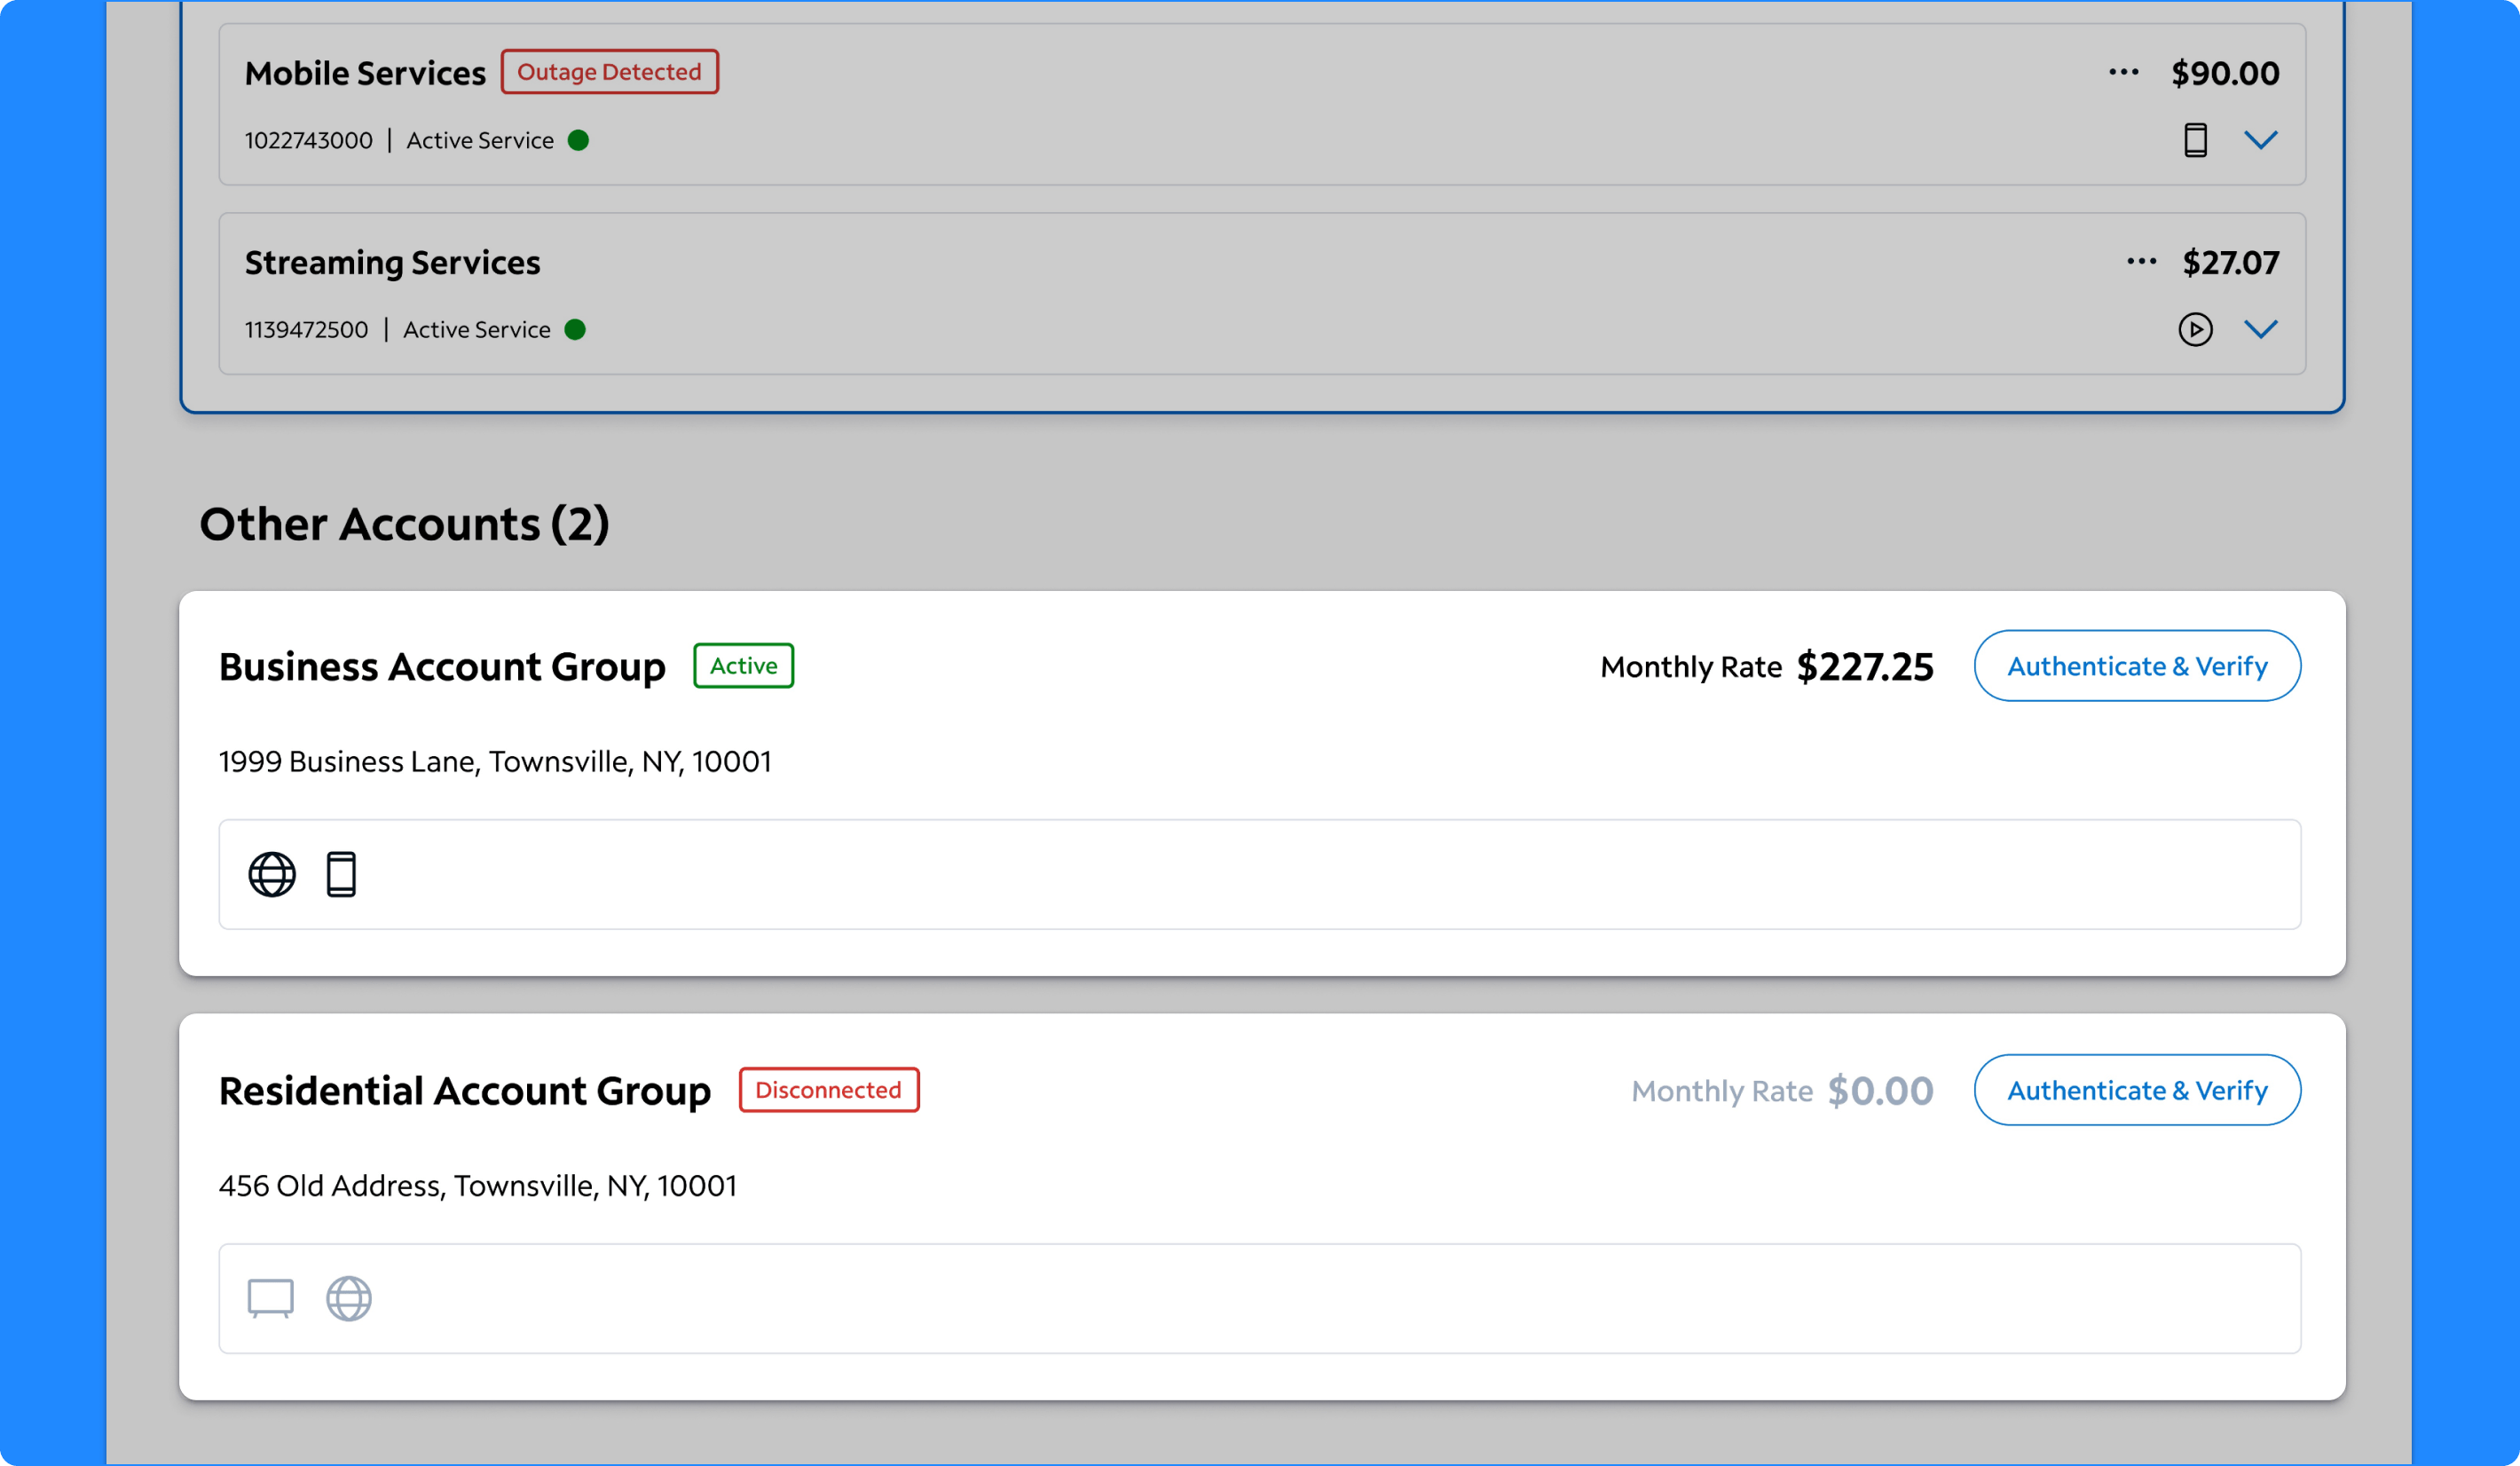Click green status dot beside 1022743000
Image resolution: width=2520 pixels, height=1466 pixels.
[x=578, y=140]
